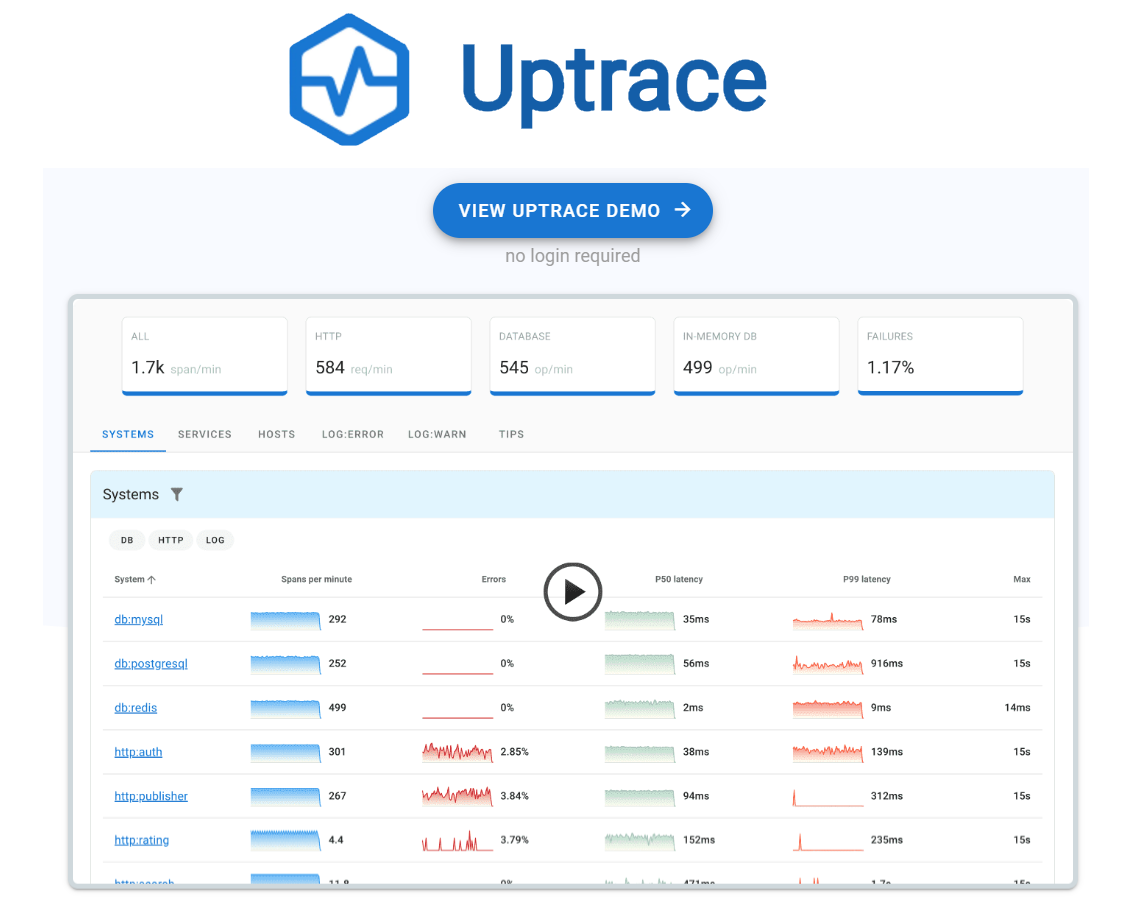Toggle the HTTP filter chip
Image resolution: width=1128 pixels, height=913 pixels.
pos(170,540)
